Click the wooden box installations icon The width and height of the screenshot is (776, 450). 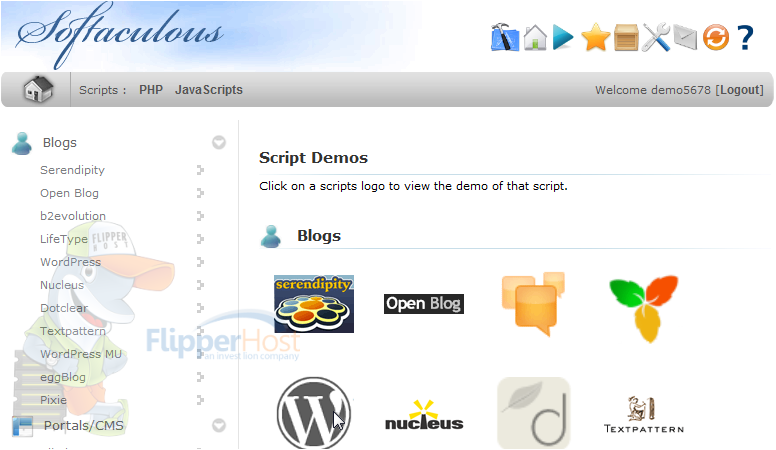pos(626,38)
